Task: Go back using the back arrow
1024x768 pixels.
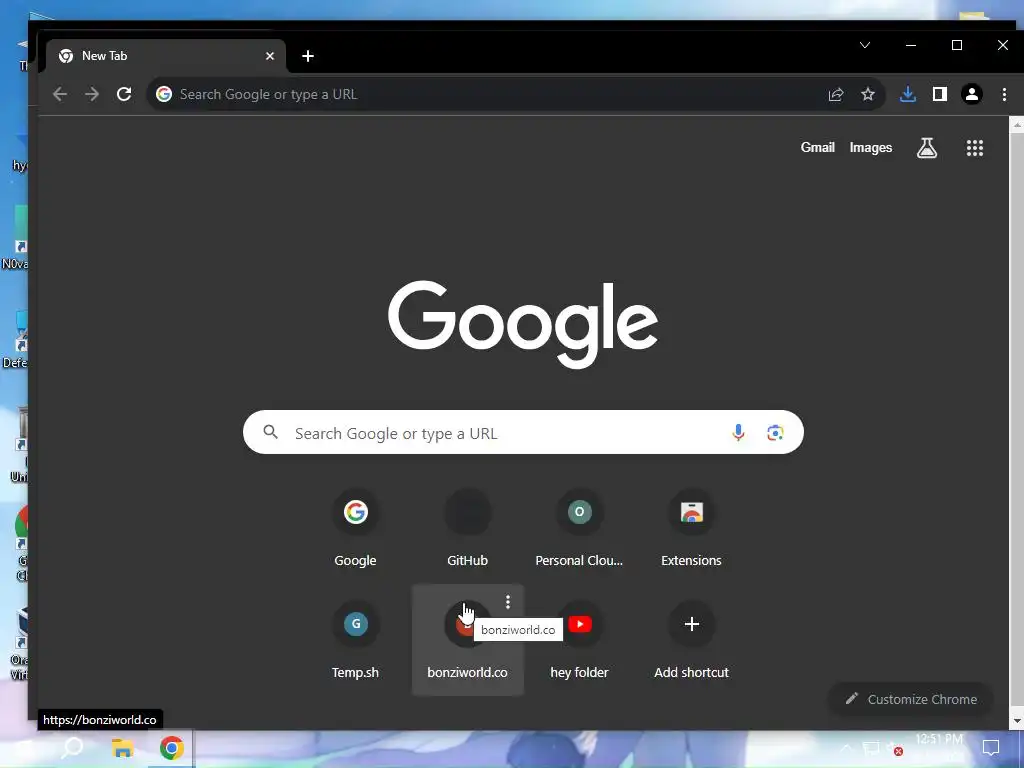Action: pos(60,94)
